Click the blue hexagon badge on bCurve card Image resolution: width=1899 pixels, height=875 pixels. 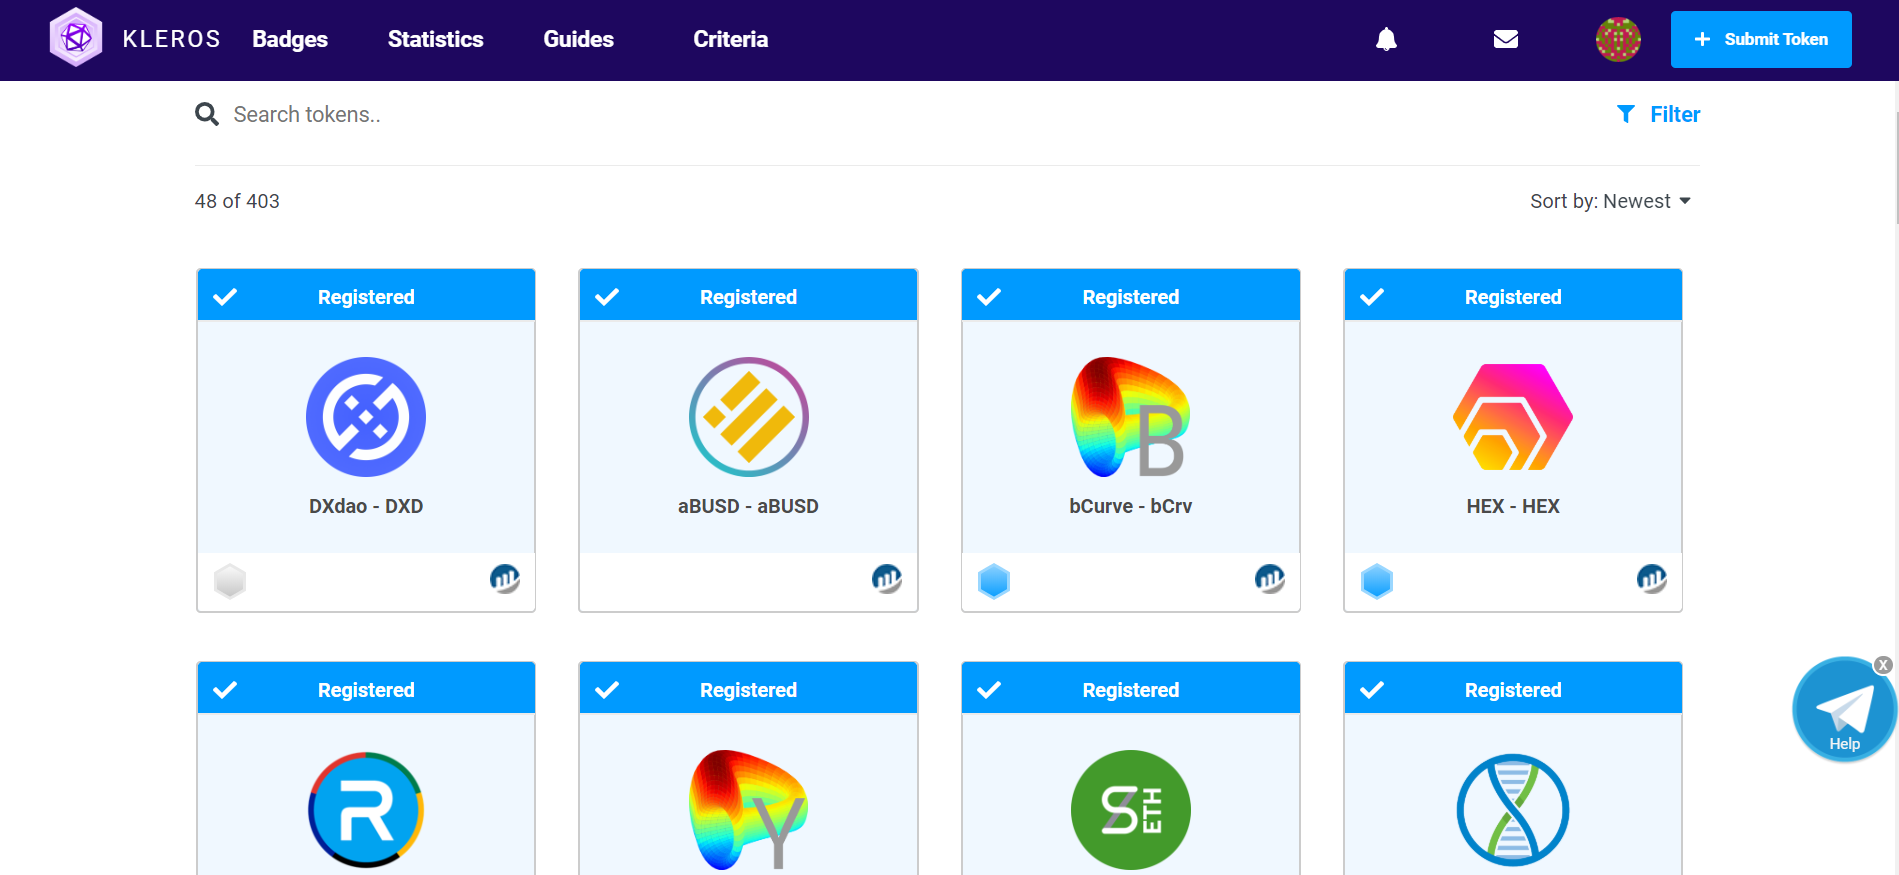[x=994, y=581]
